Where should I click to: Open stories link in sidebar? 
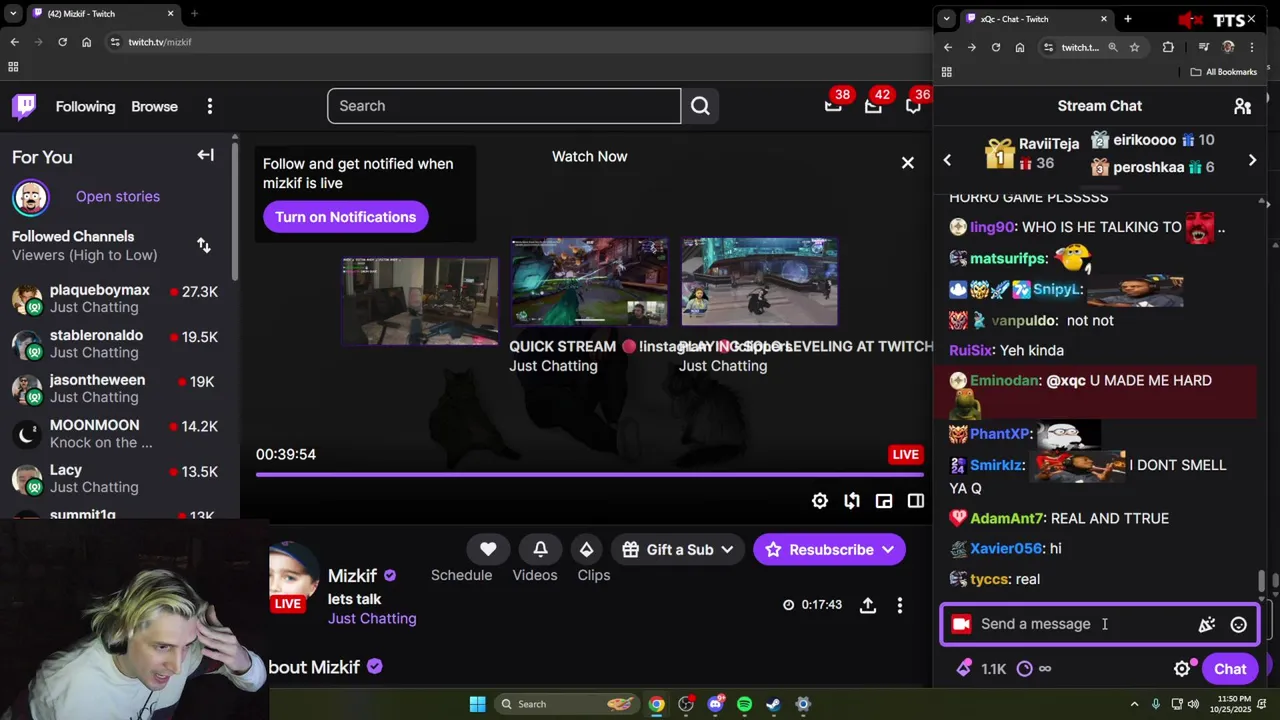click(x=118, y=196)
